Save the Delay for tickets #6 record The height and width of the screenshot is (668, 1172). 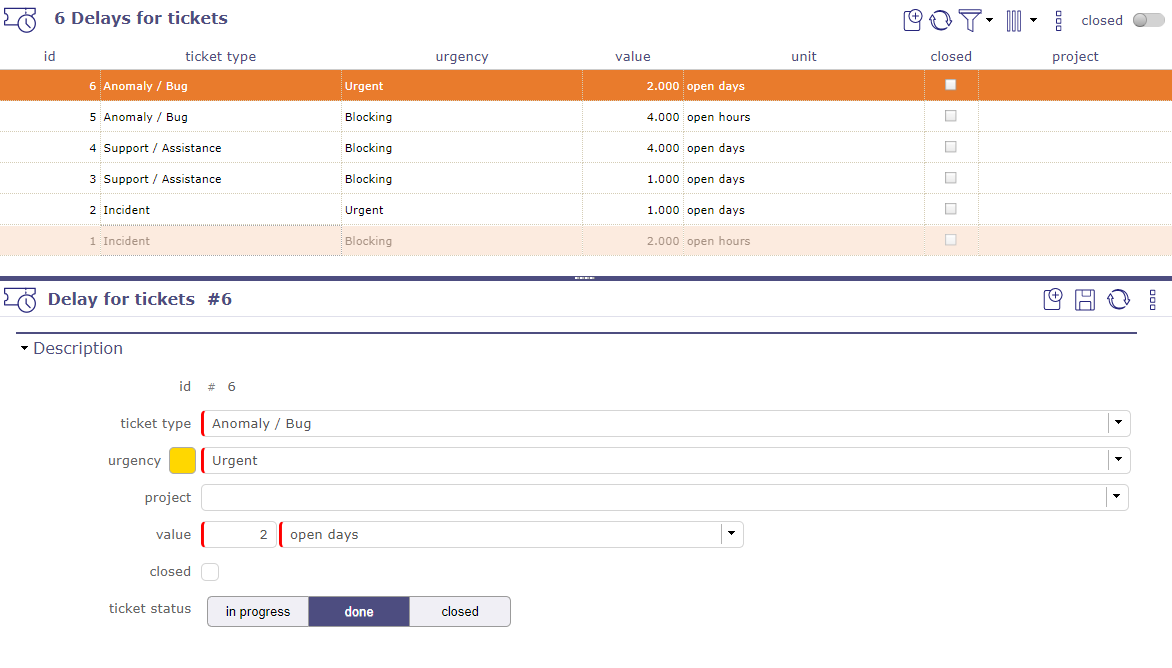1085,298
